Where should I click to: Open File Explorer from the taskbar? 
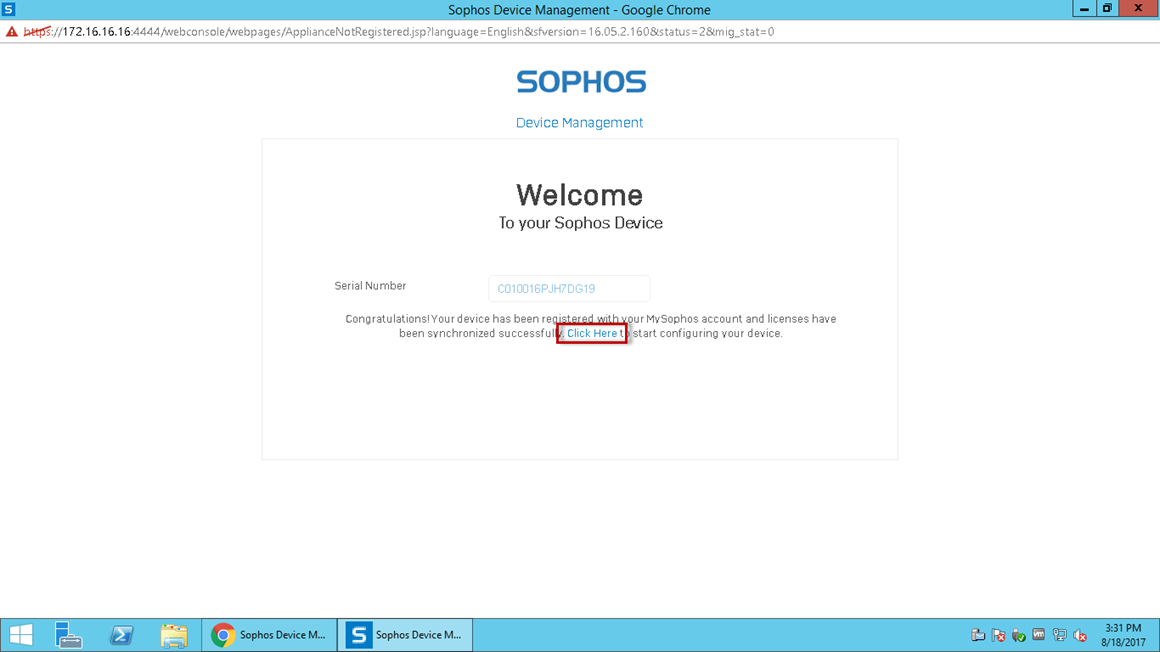coord(174,635)
